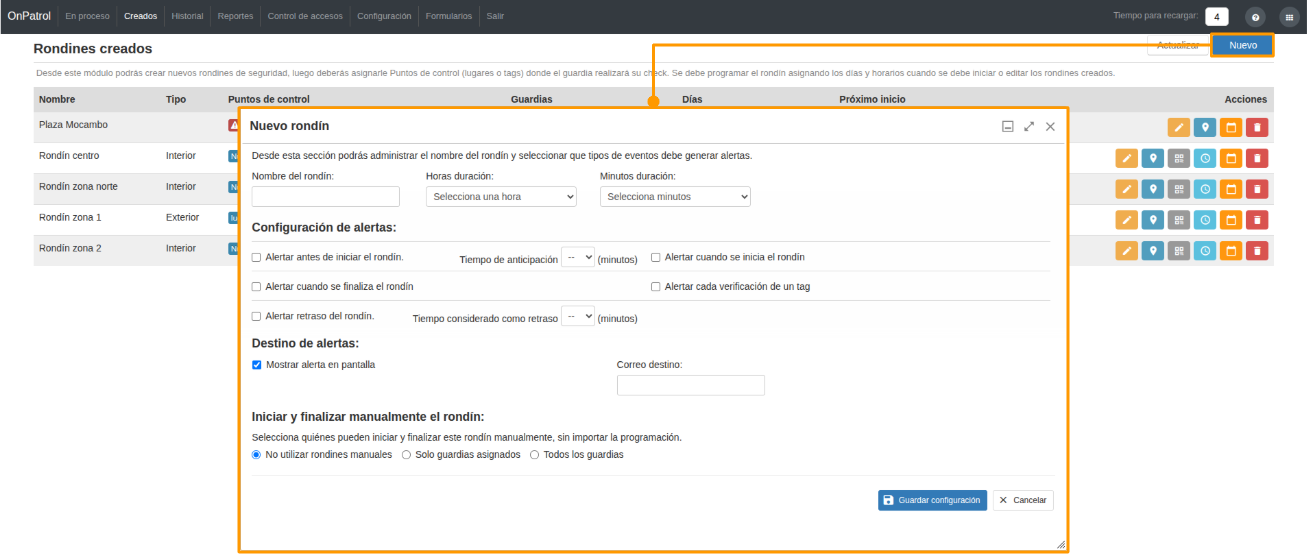Click the Tiempo para recargar counter box

[x=1217, y=16]
